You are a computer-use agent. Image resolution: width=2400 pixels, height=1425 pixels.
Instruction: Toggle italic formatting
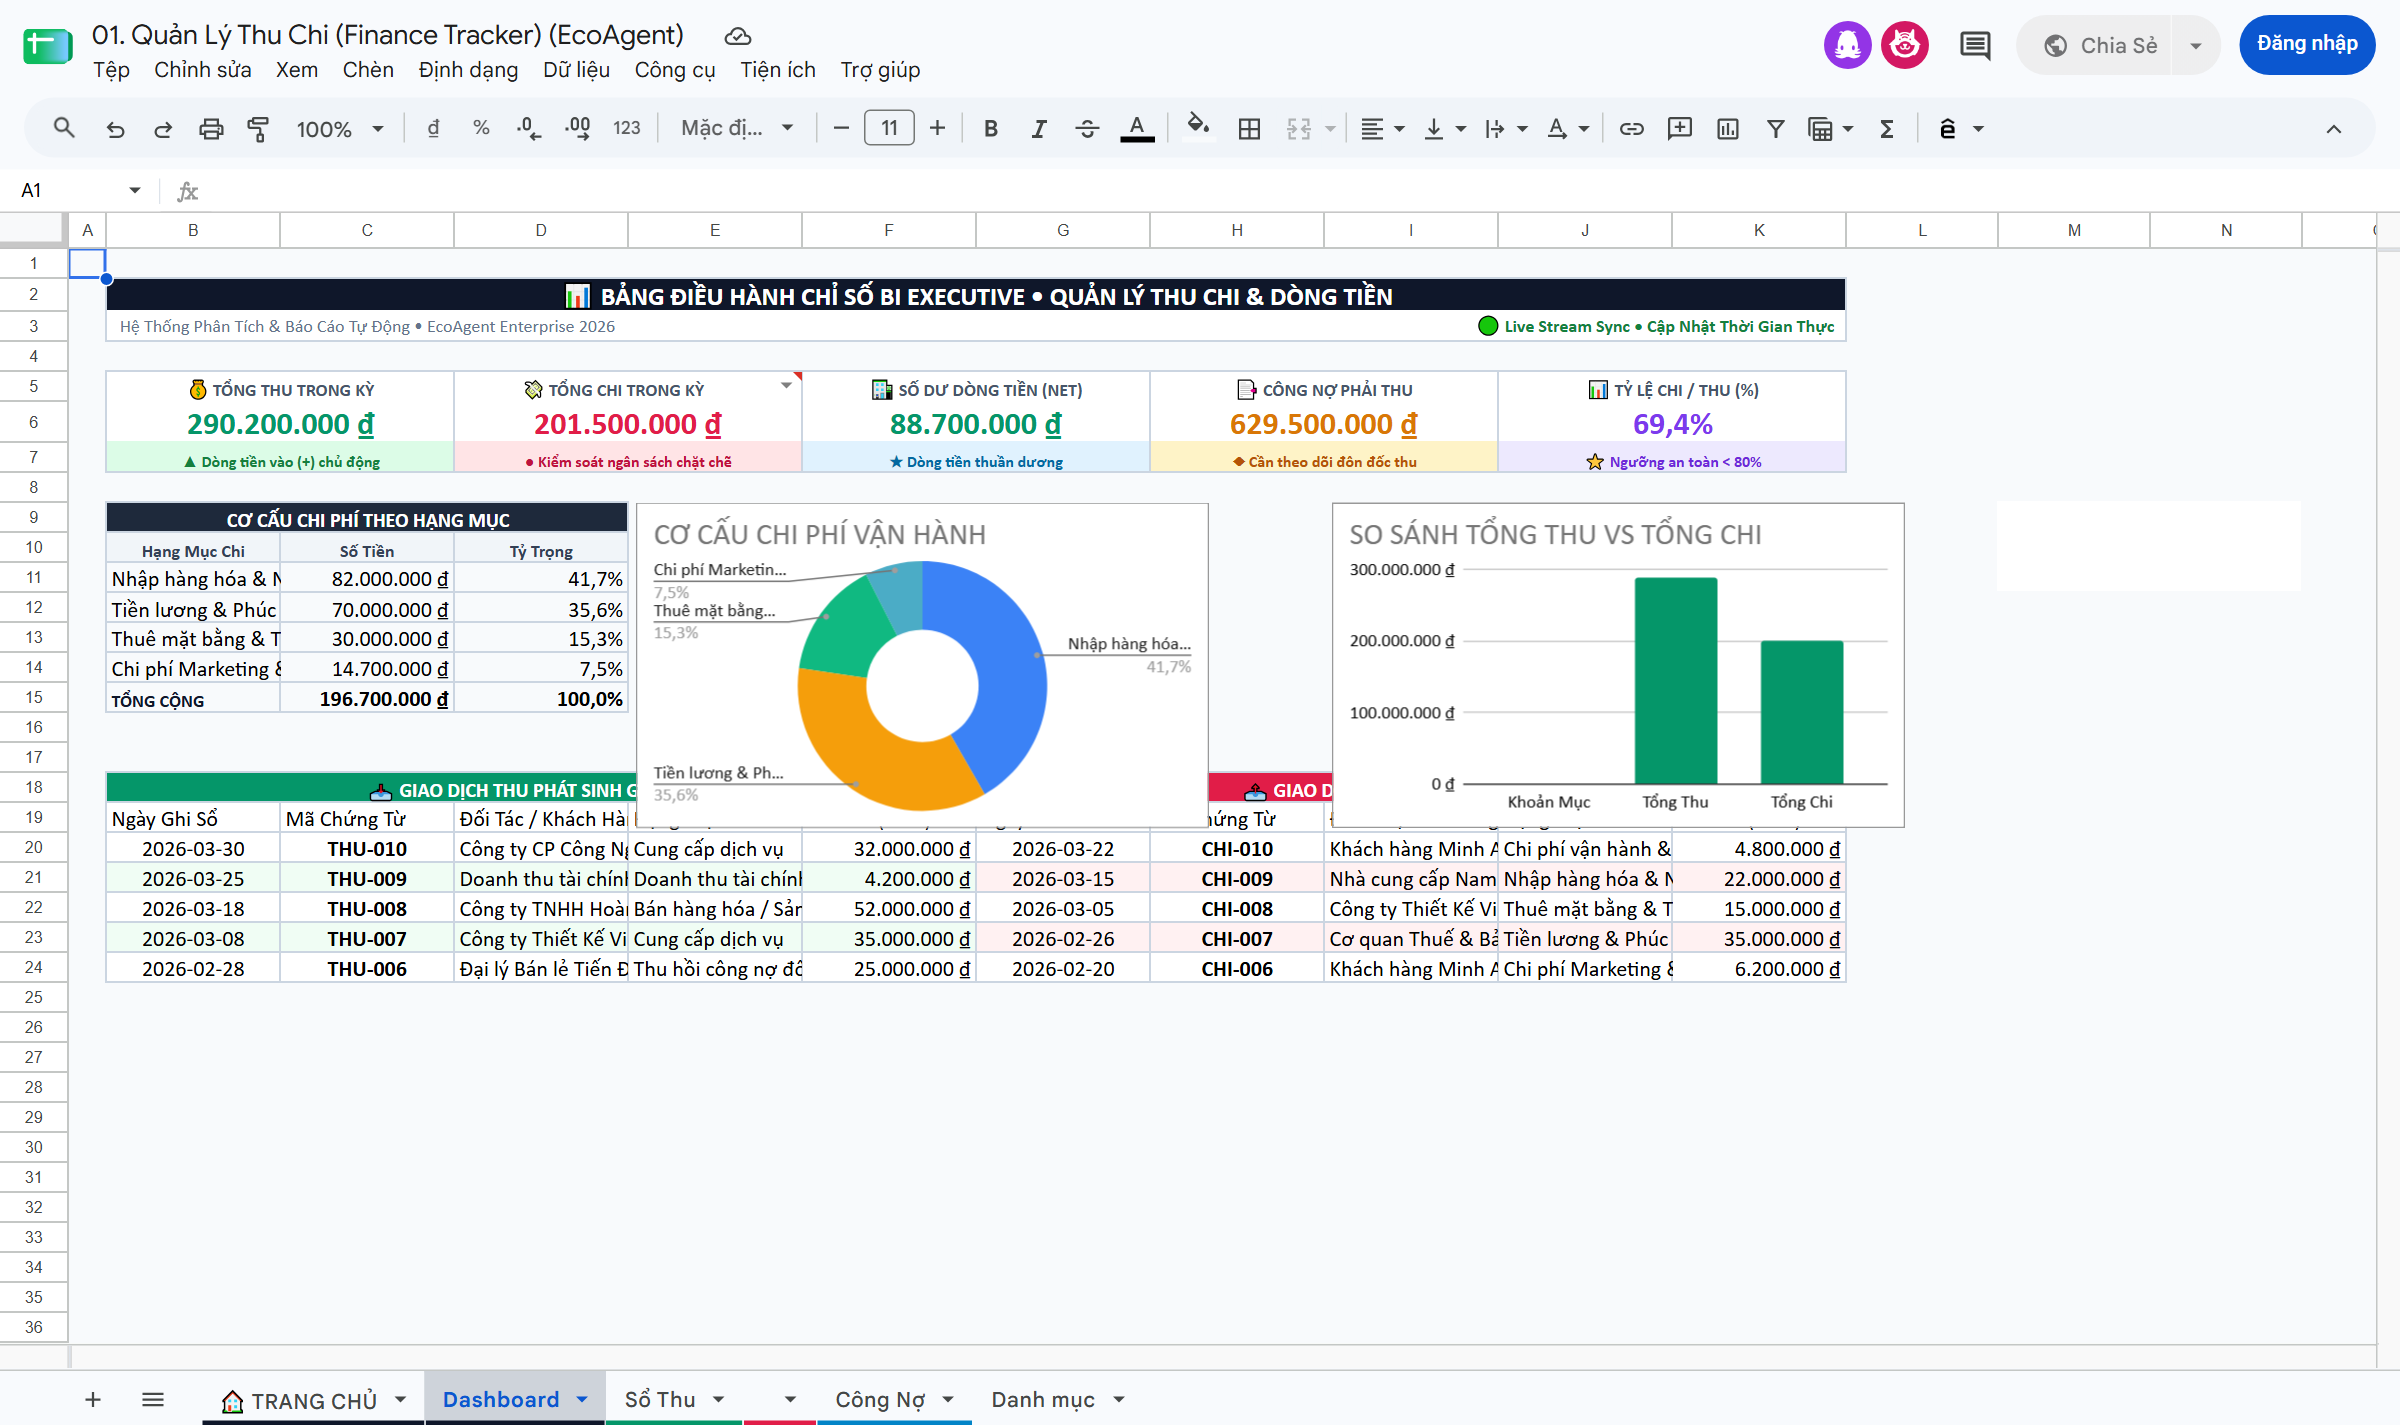[x=1039, y=129]
